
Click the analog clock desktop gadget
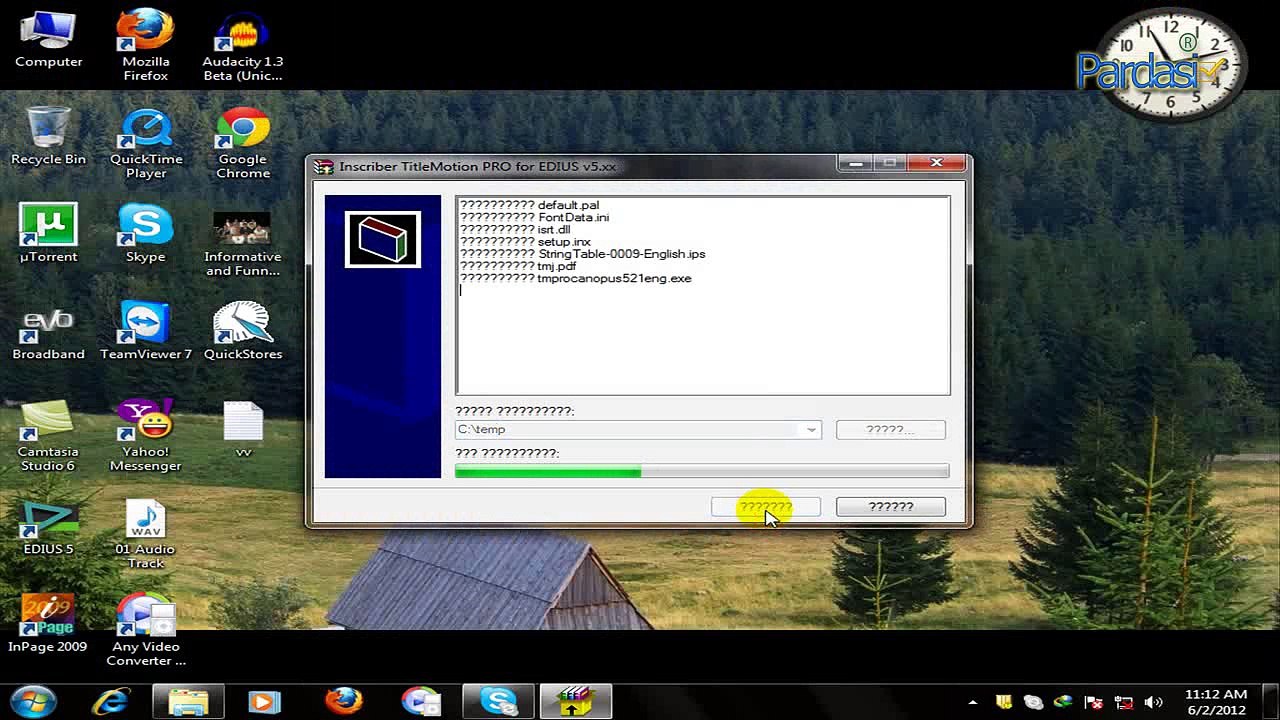[1171, 64]
